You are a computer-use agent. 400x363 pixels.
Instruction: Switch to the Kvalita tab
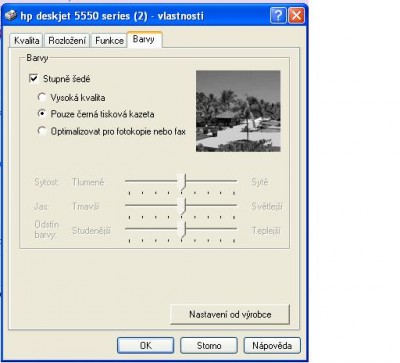tap(26, 41)
